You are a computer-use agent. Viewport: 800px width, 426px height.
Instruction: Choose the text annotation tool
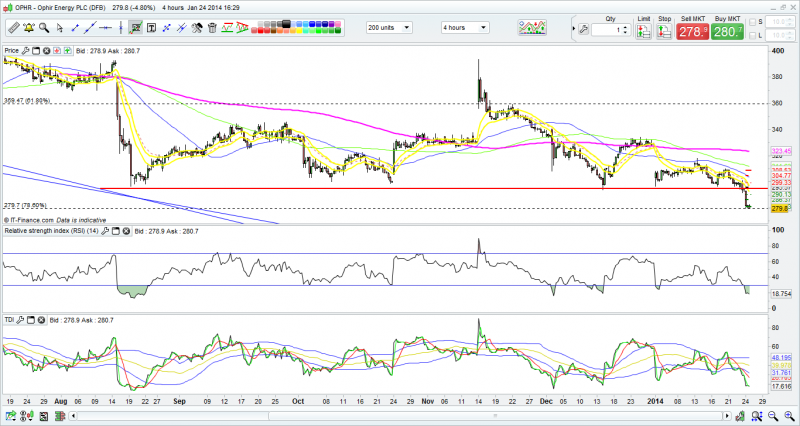point(151,27)
